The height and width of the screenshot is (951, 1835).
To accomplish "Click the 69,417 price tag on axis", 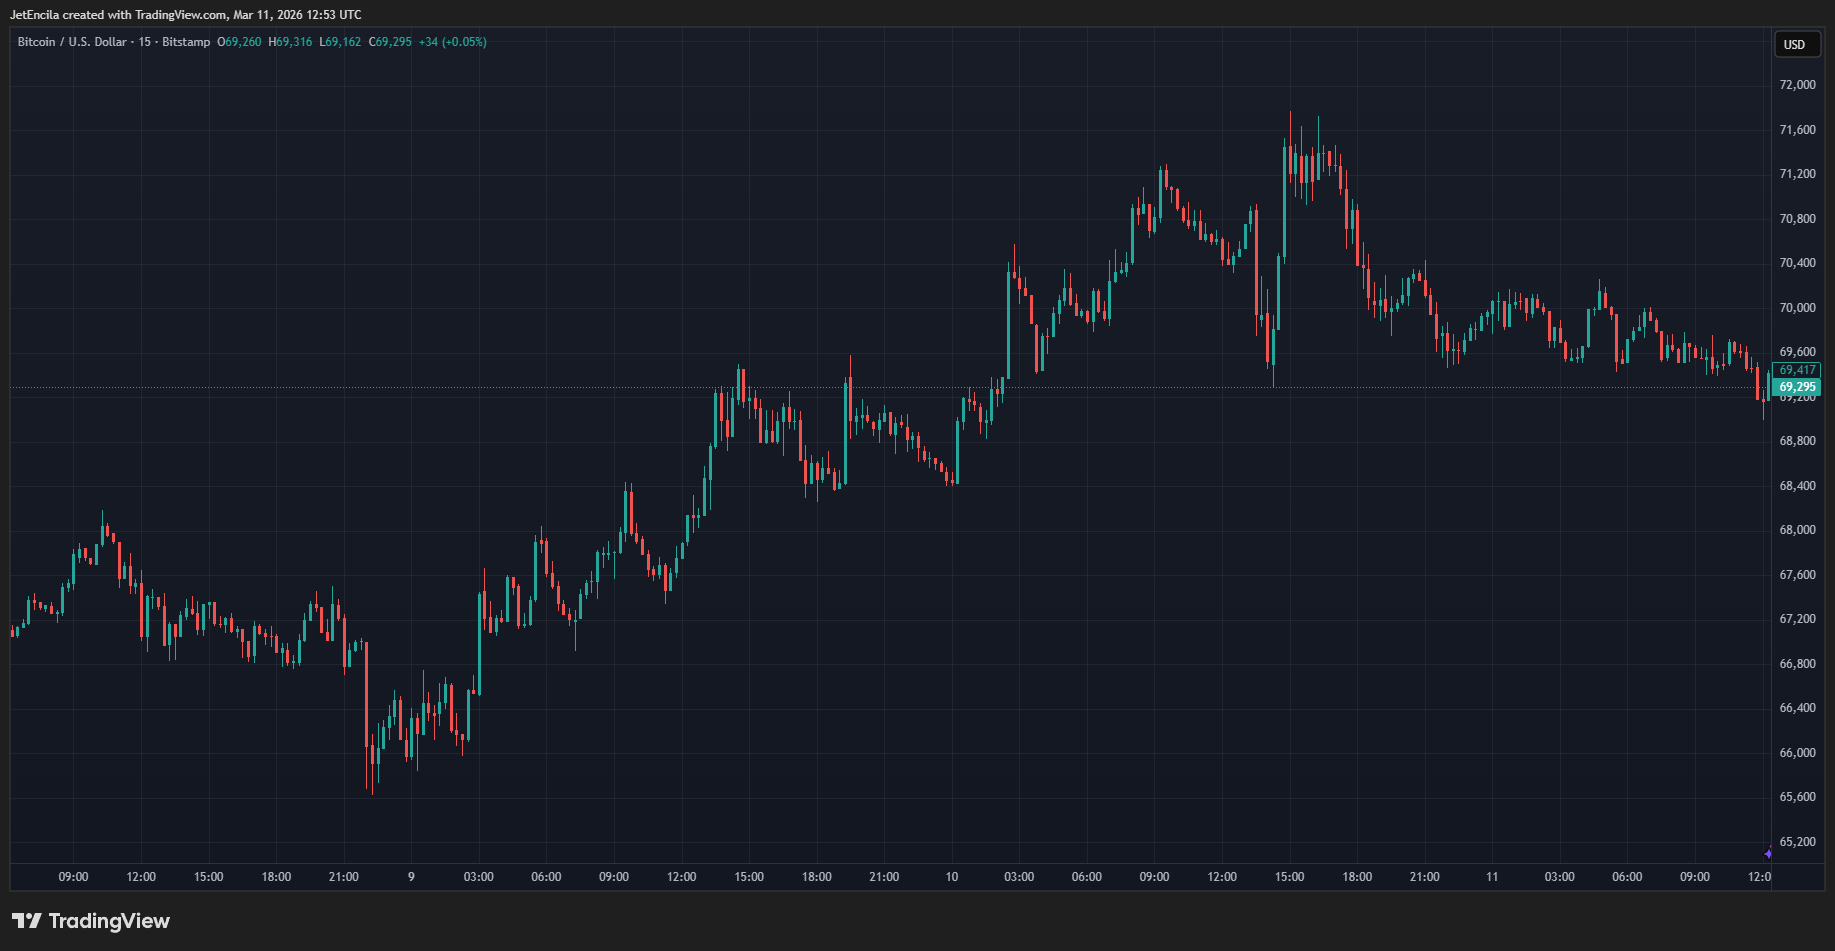I will coord(1797,370).
